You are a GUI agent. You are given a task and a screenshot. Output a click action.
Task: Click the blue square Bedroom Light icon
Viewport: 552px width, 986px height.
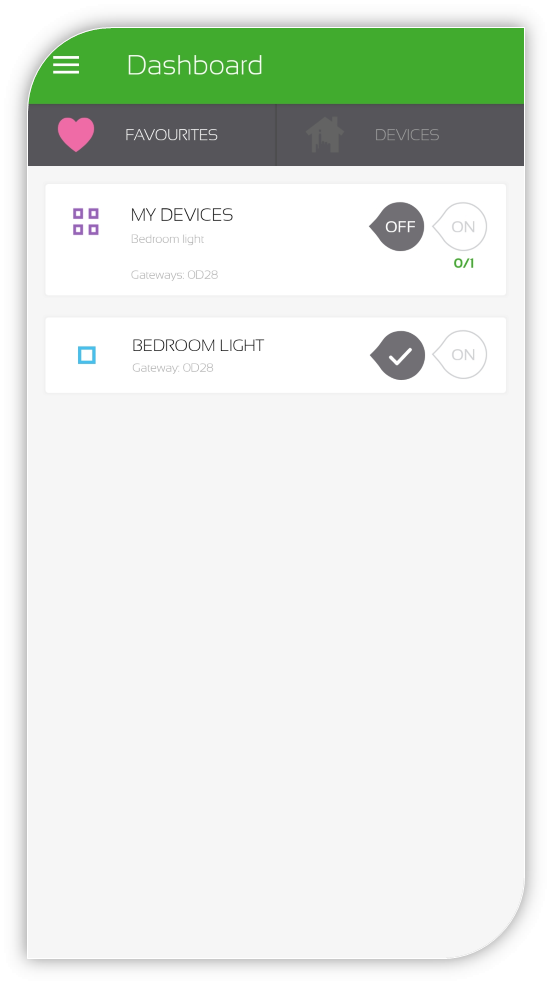click(87, 355)
